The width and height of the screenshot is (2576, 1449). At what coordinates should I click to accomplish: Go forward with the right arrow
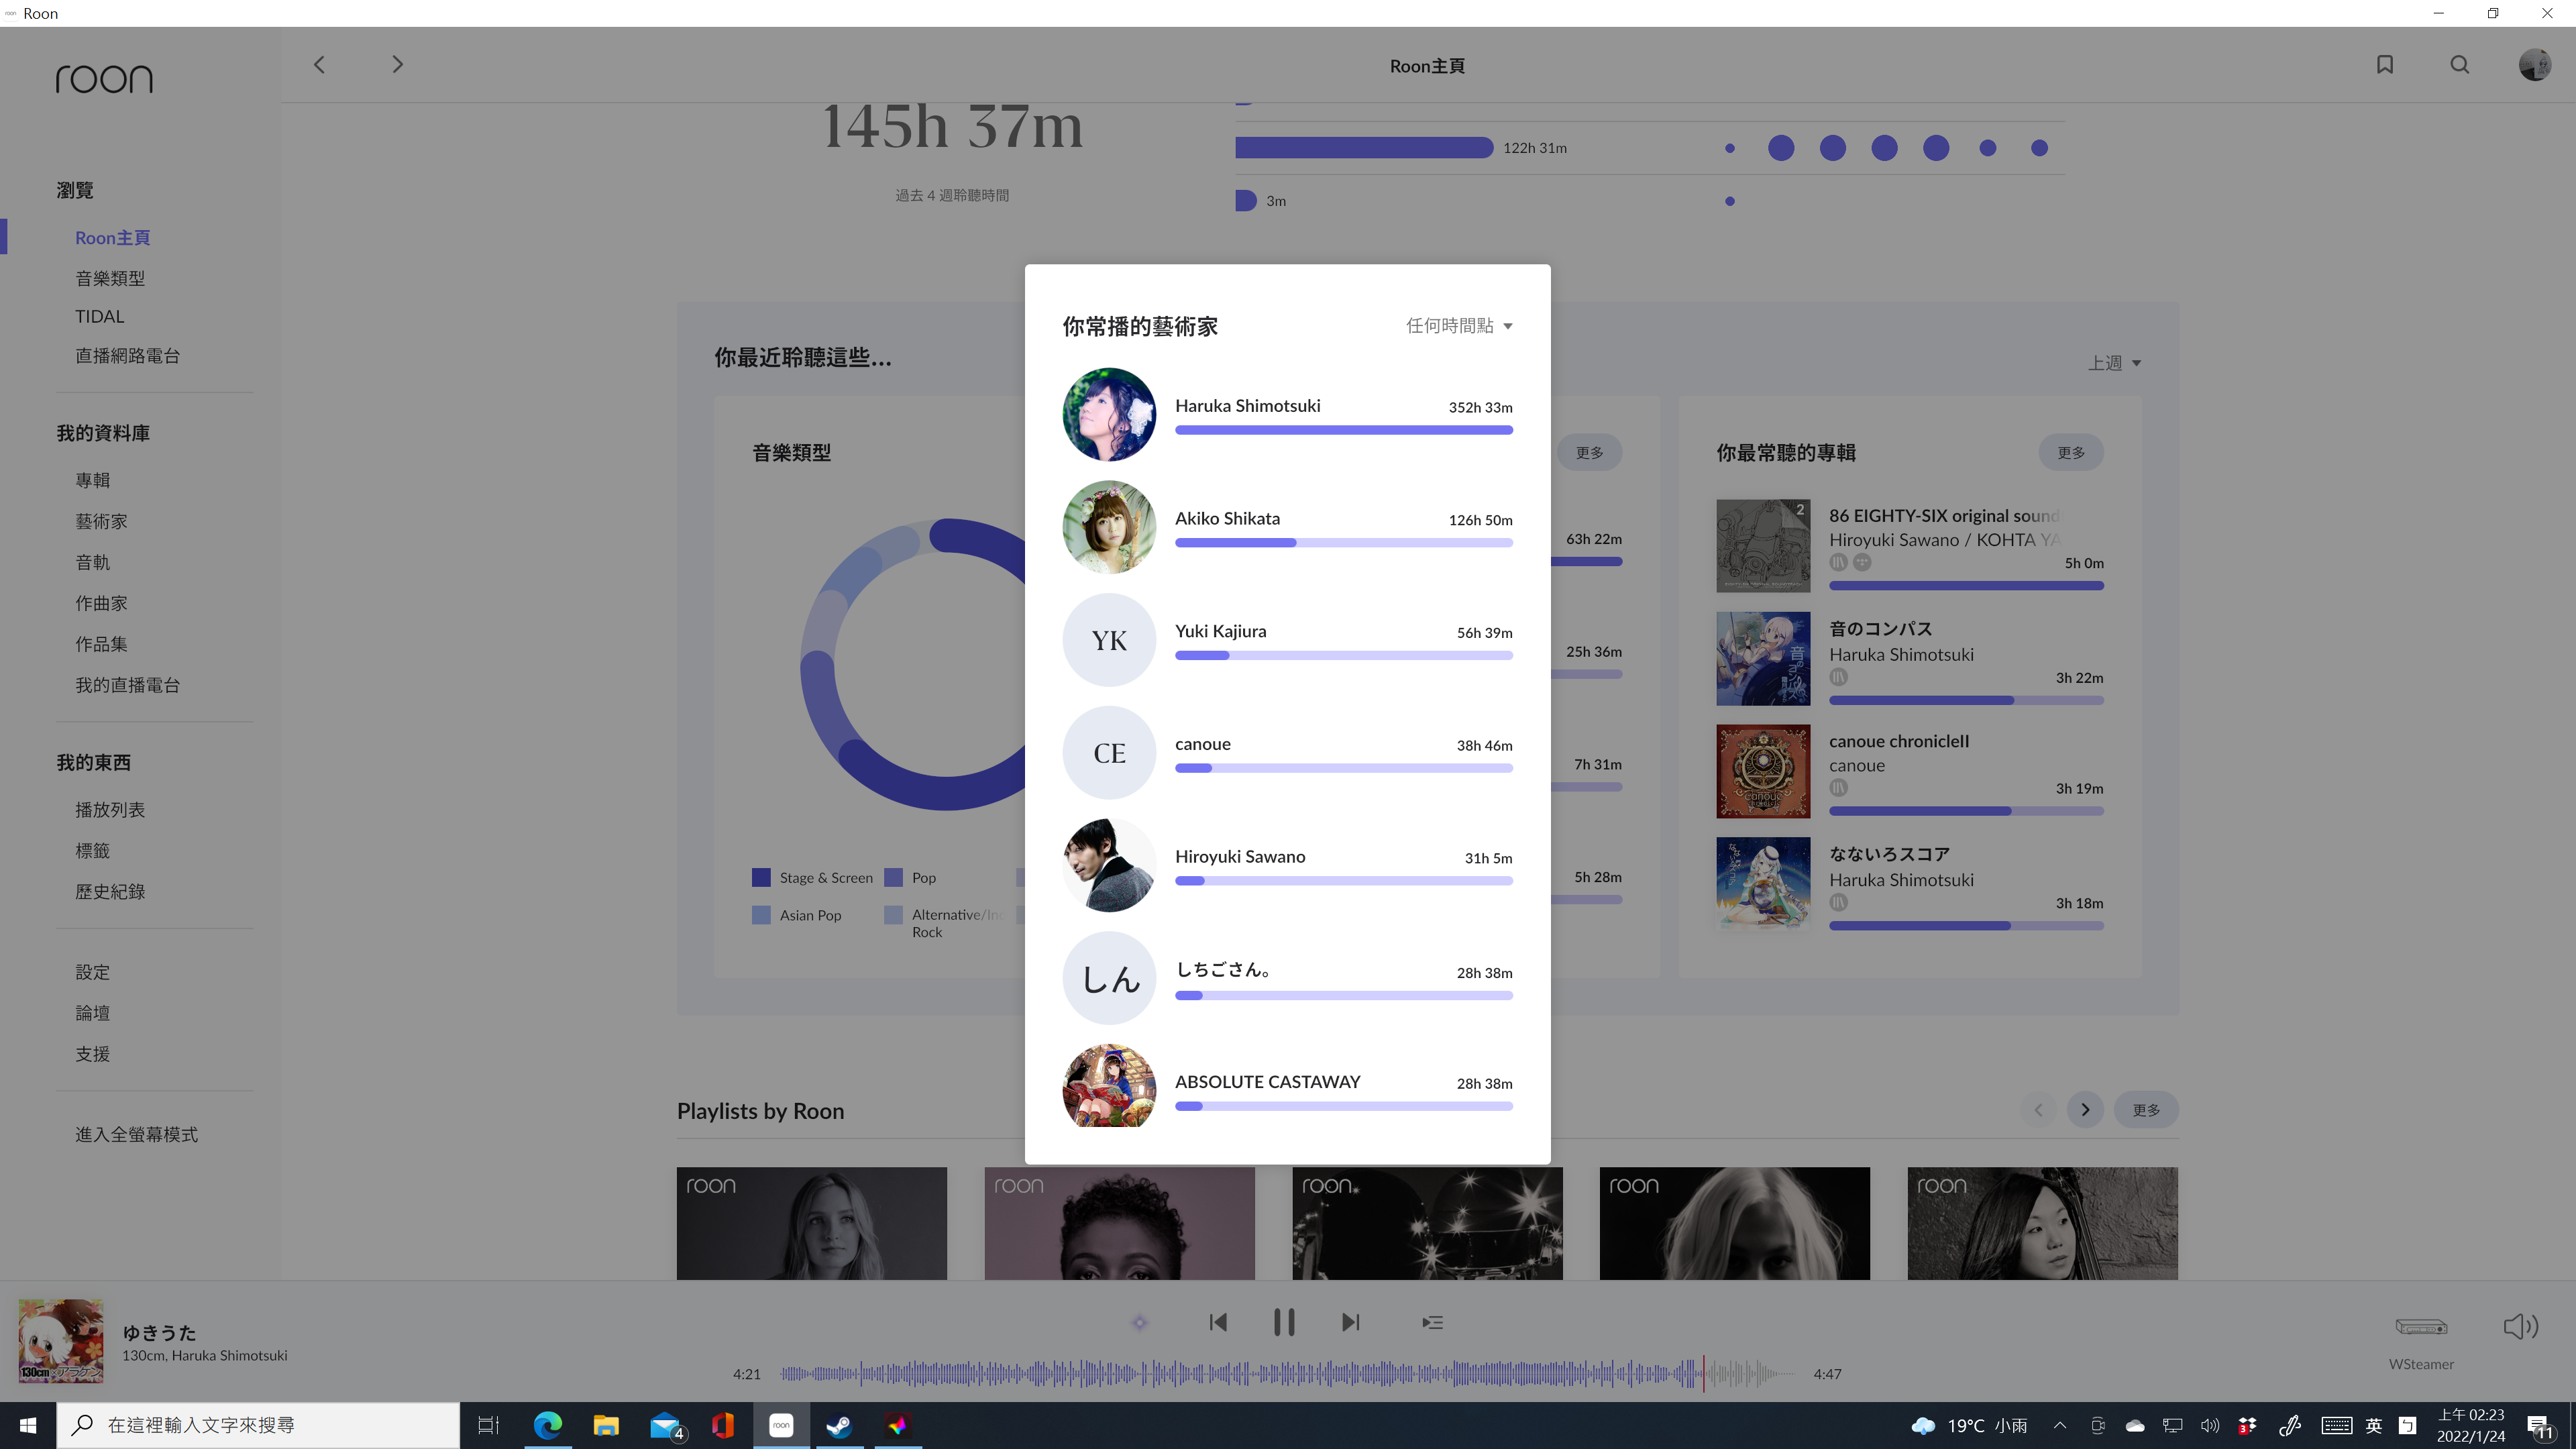pyautogui.click(x=397, y=65)
